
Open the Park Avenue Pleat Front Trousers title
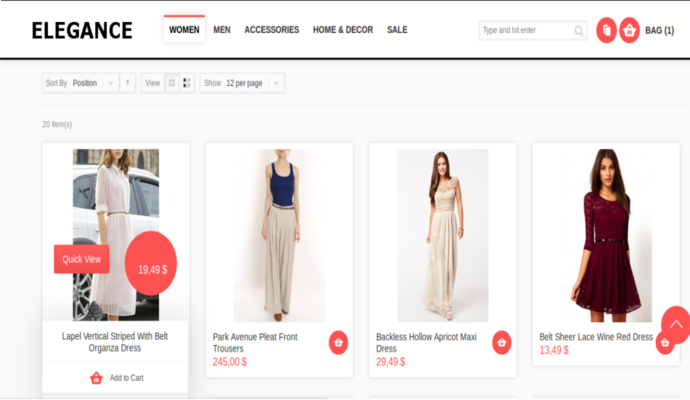click(x=255, y=342)
